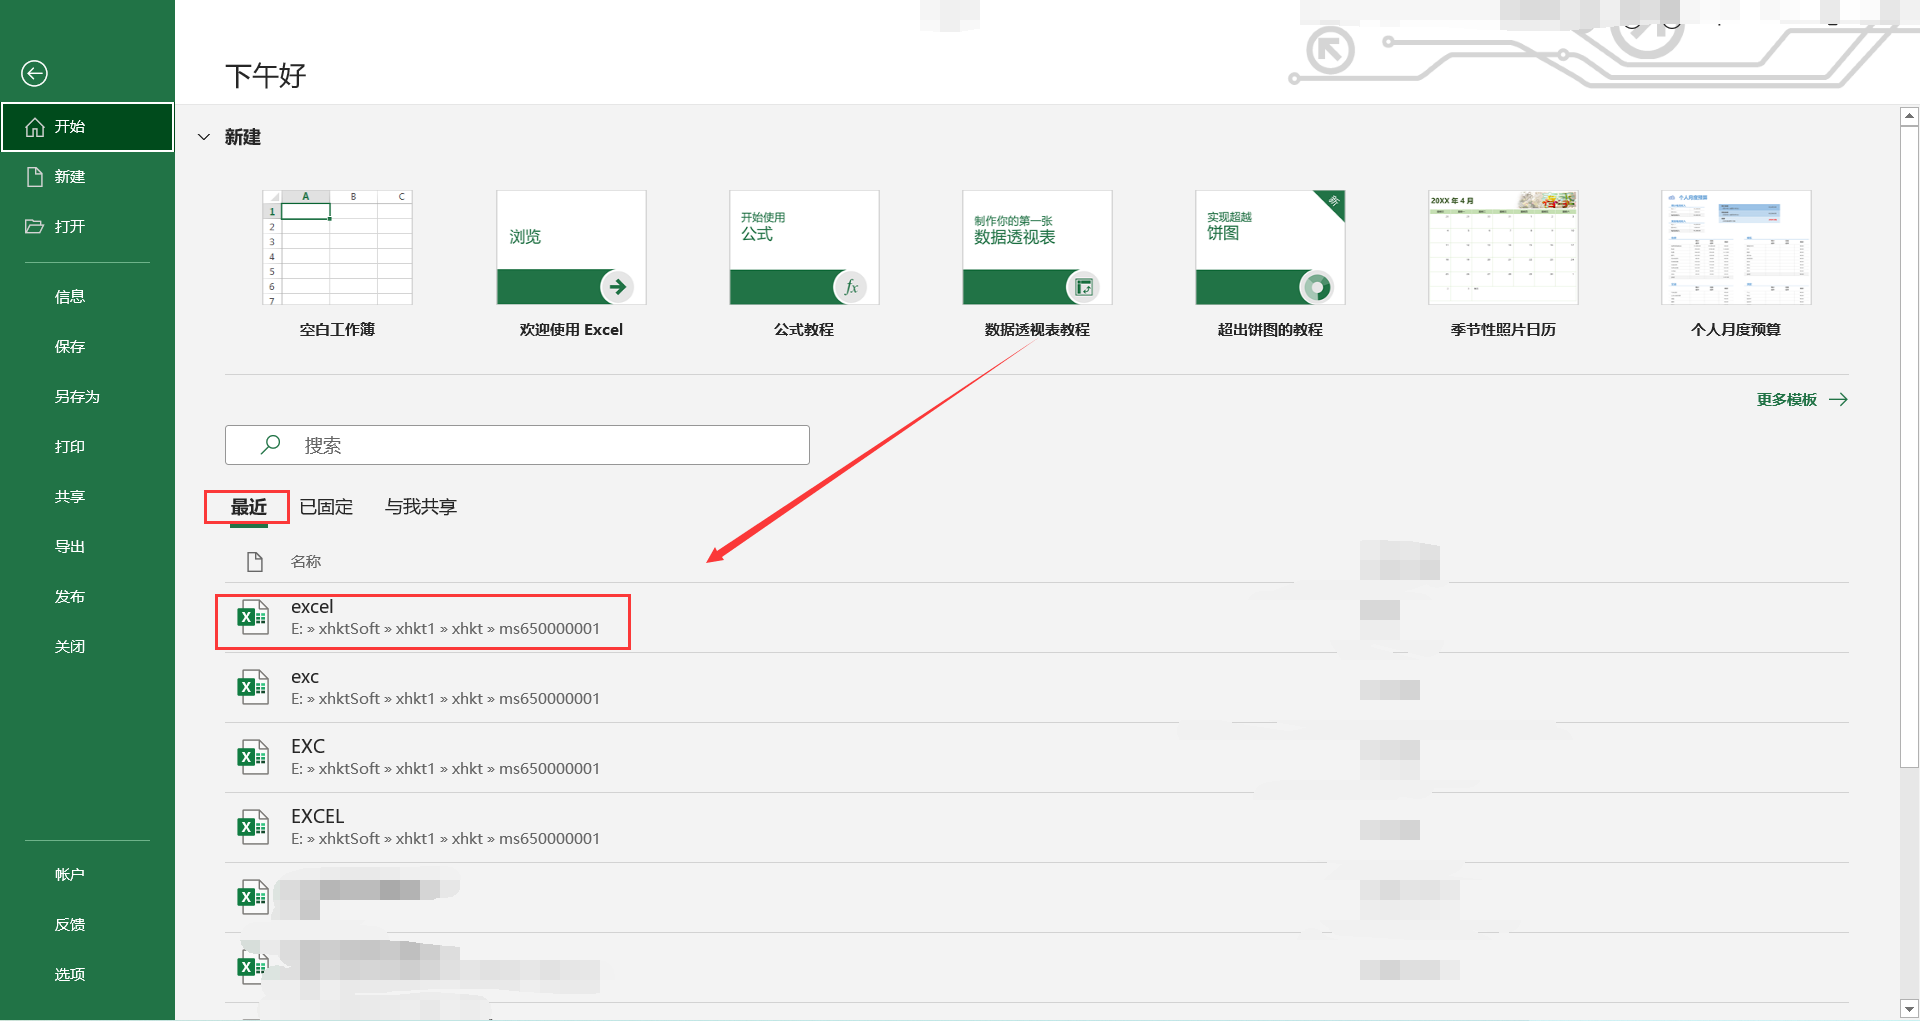Open the 季节性照片日历 template
1920x1021 pixels.
tap(1503, 264)
